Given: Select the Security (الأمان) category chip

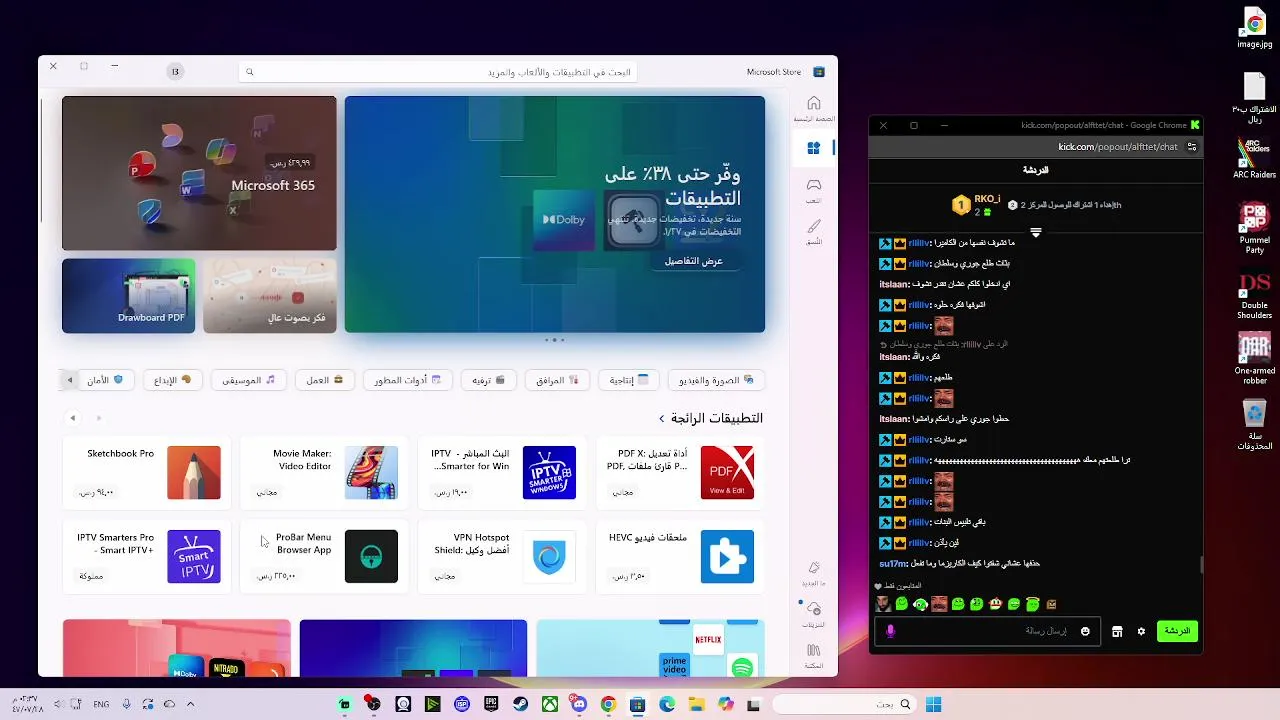Looking at the screenshot, I should [105, 380].
